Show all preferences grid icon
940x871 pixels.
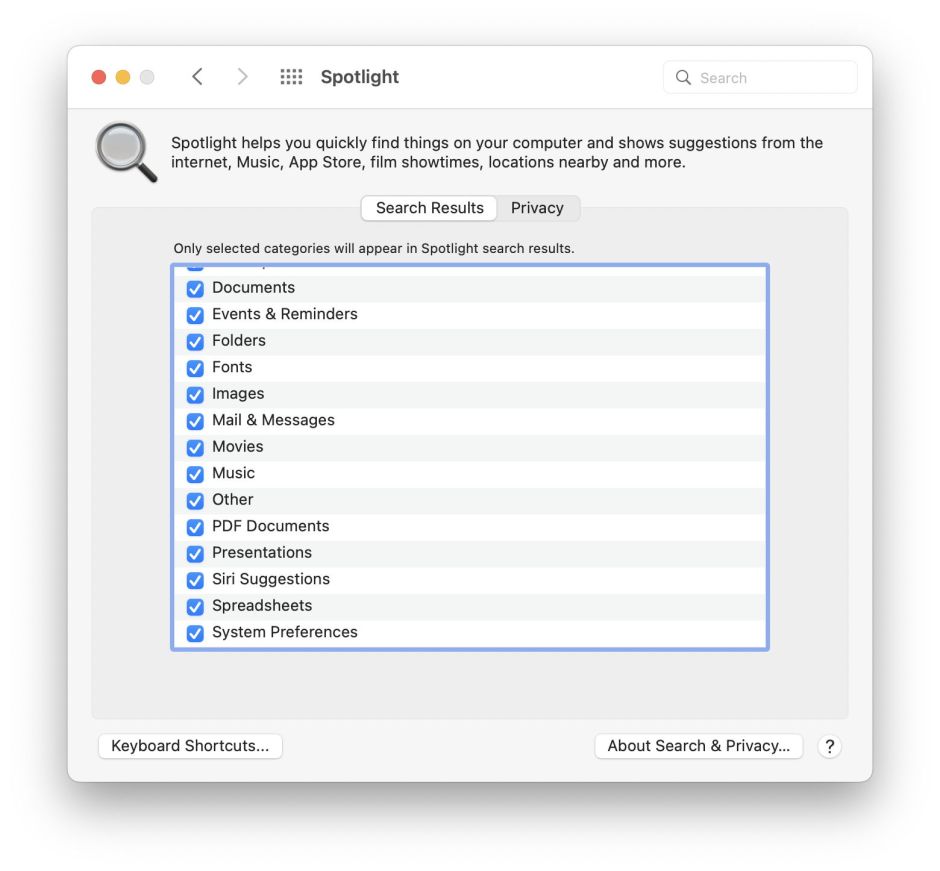point(291,77)
